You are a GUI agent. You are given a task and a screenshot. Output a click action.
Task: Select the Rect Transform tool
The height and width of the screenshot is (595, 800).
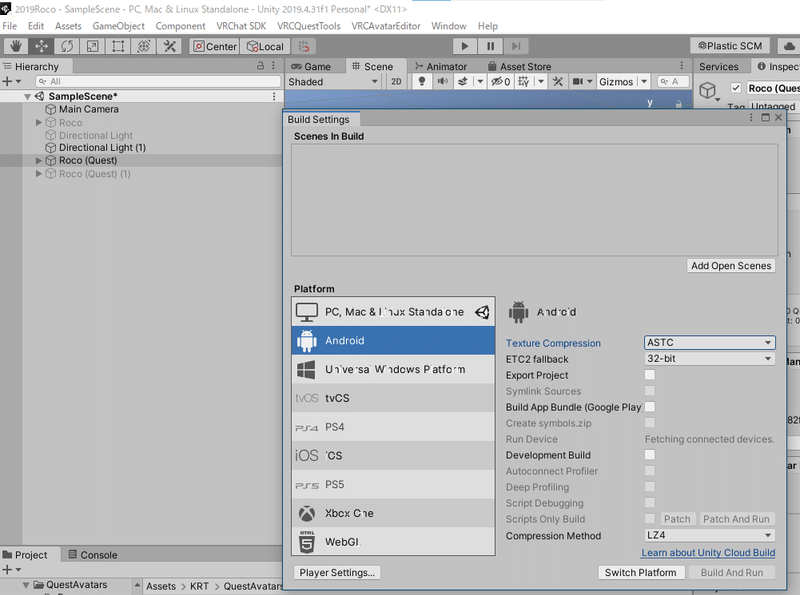pos(118,46)
